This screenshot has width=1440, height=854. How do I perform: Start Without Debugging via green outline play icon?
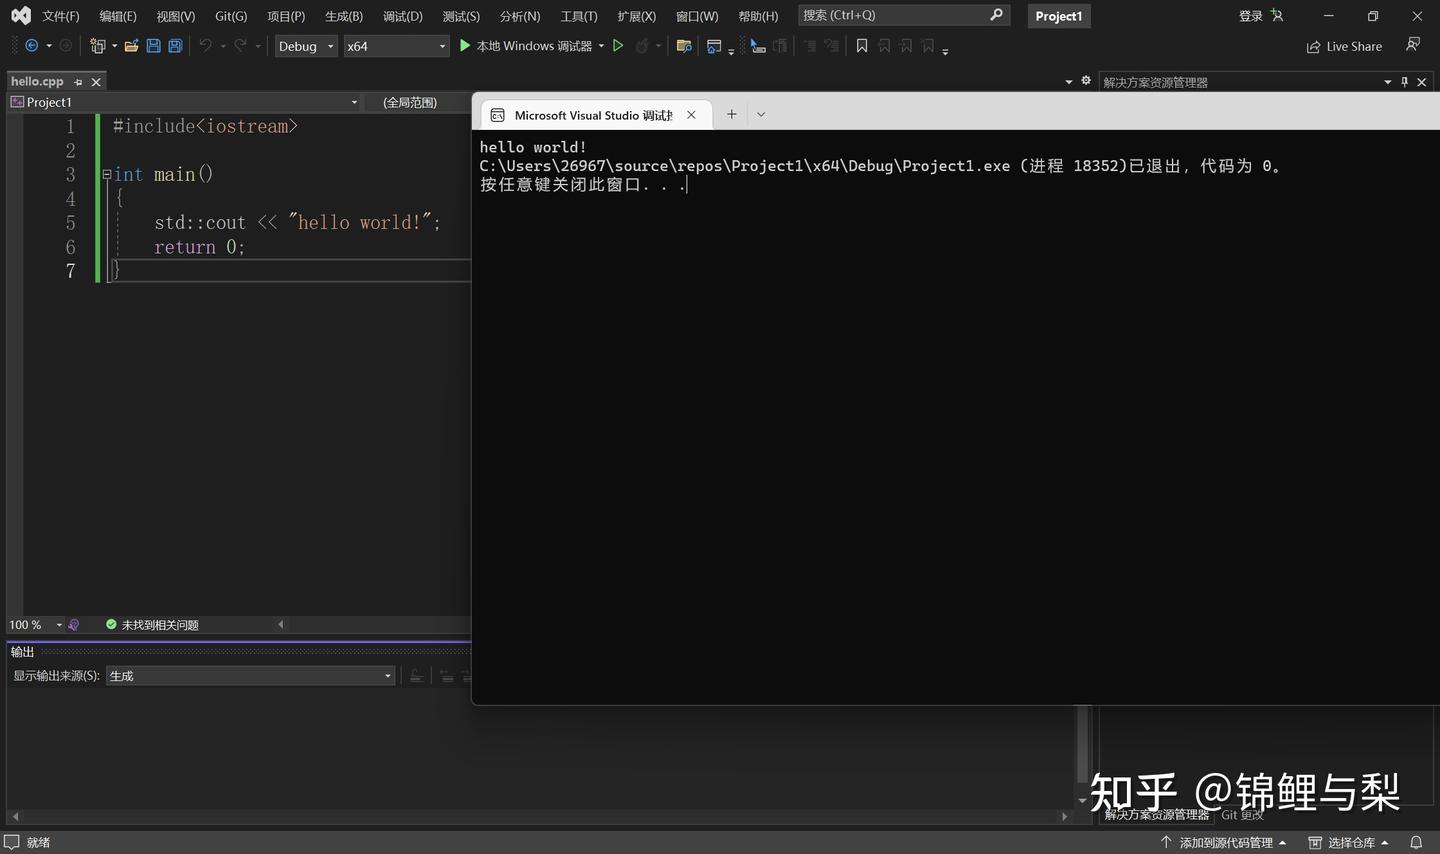(618, 45)
